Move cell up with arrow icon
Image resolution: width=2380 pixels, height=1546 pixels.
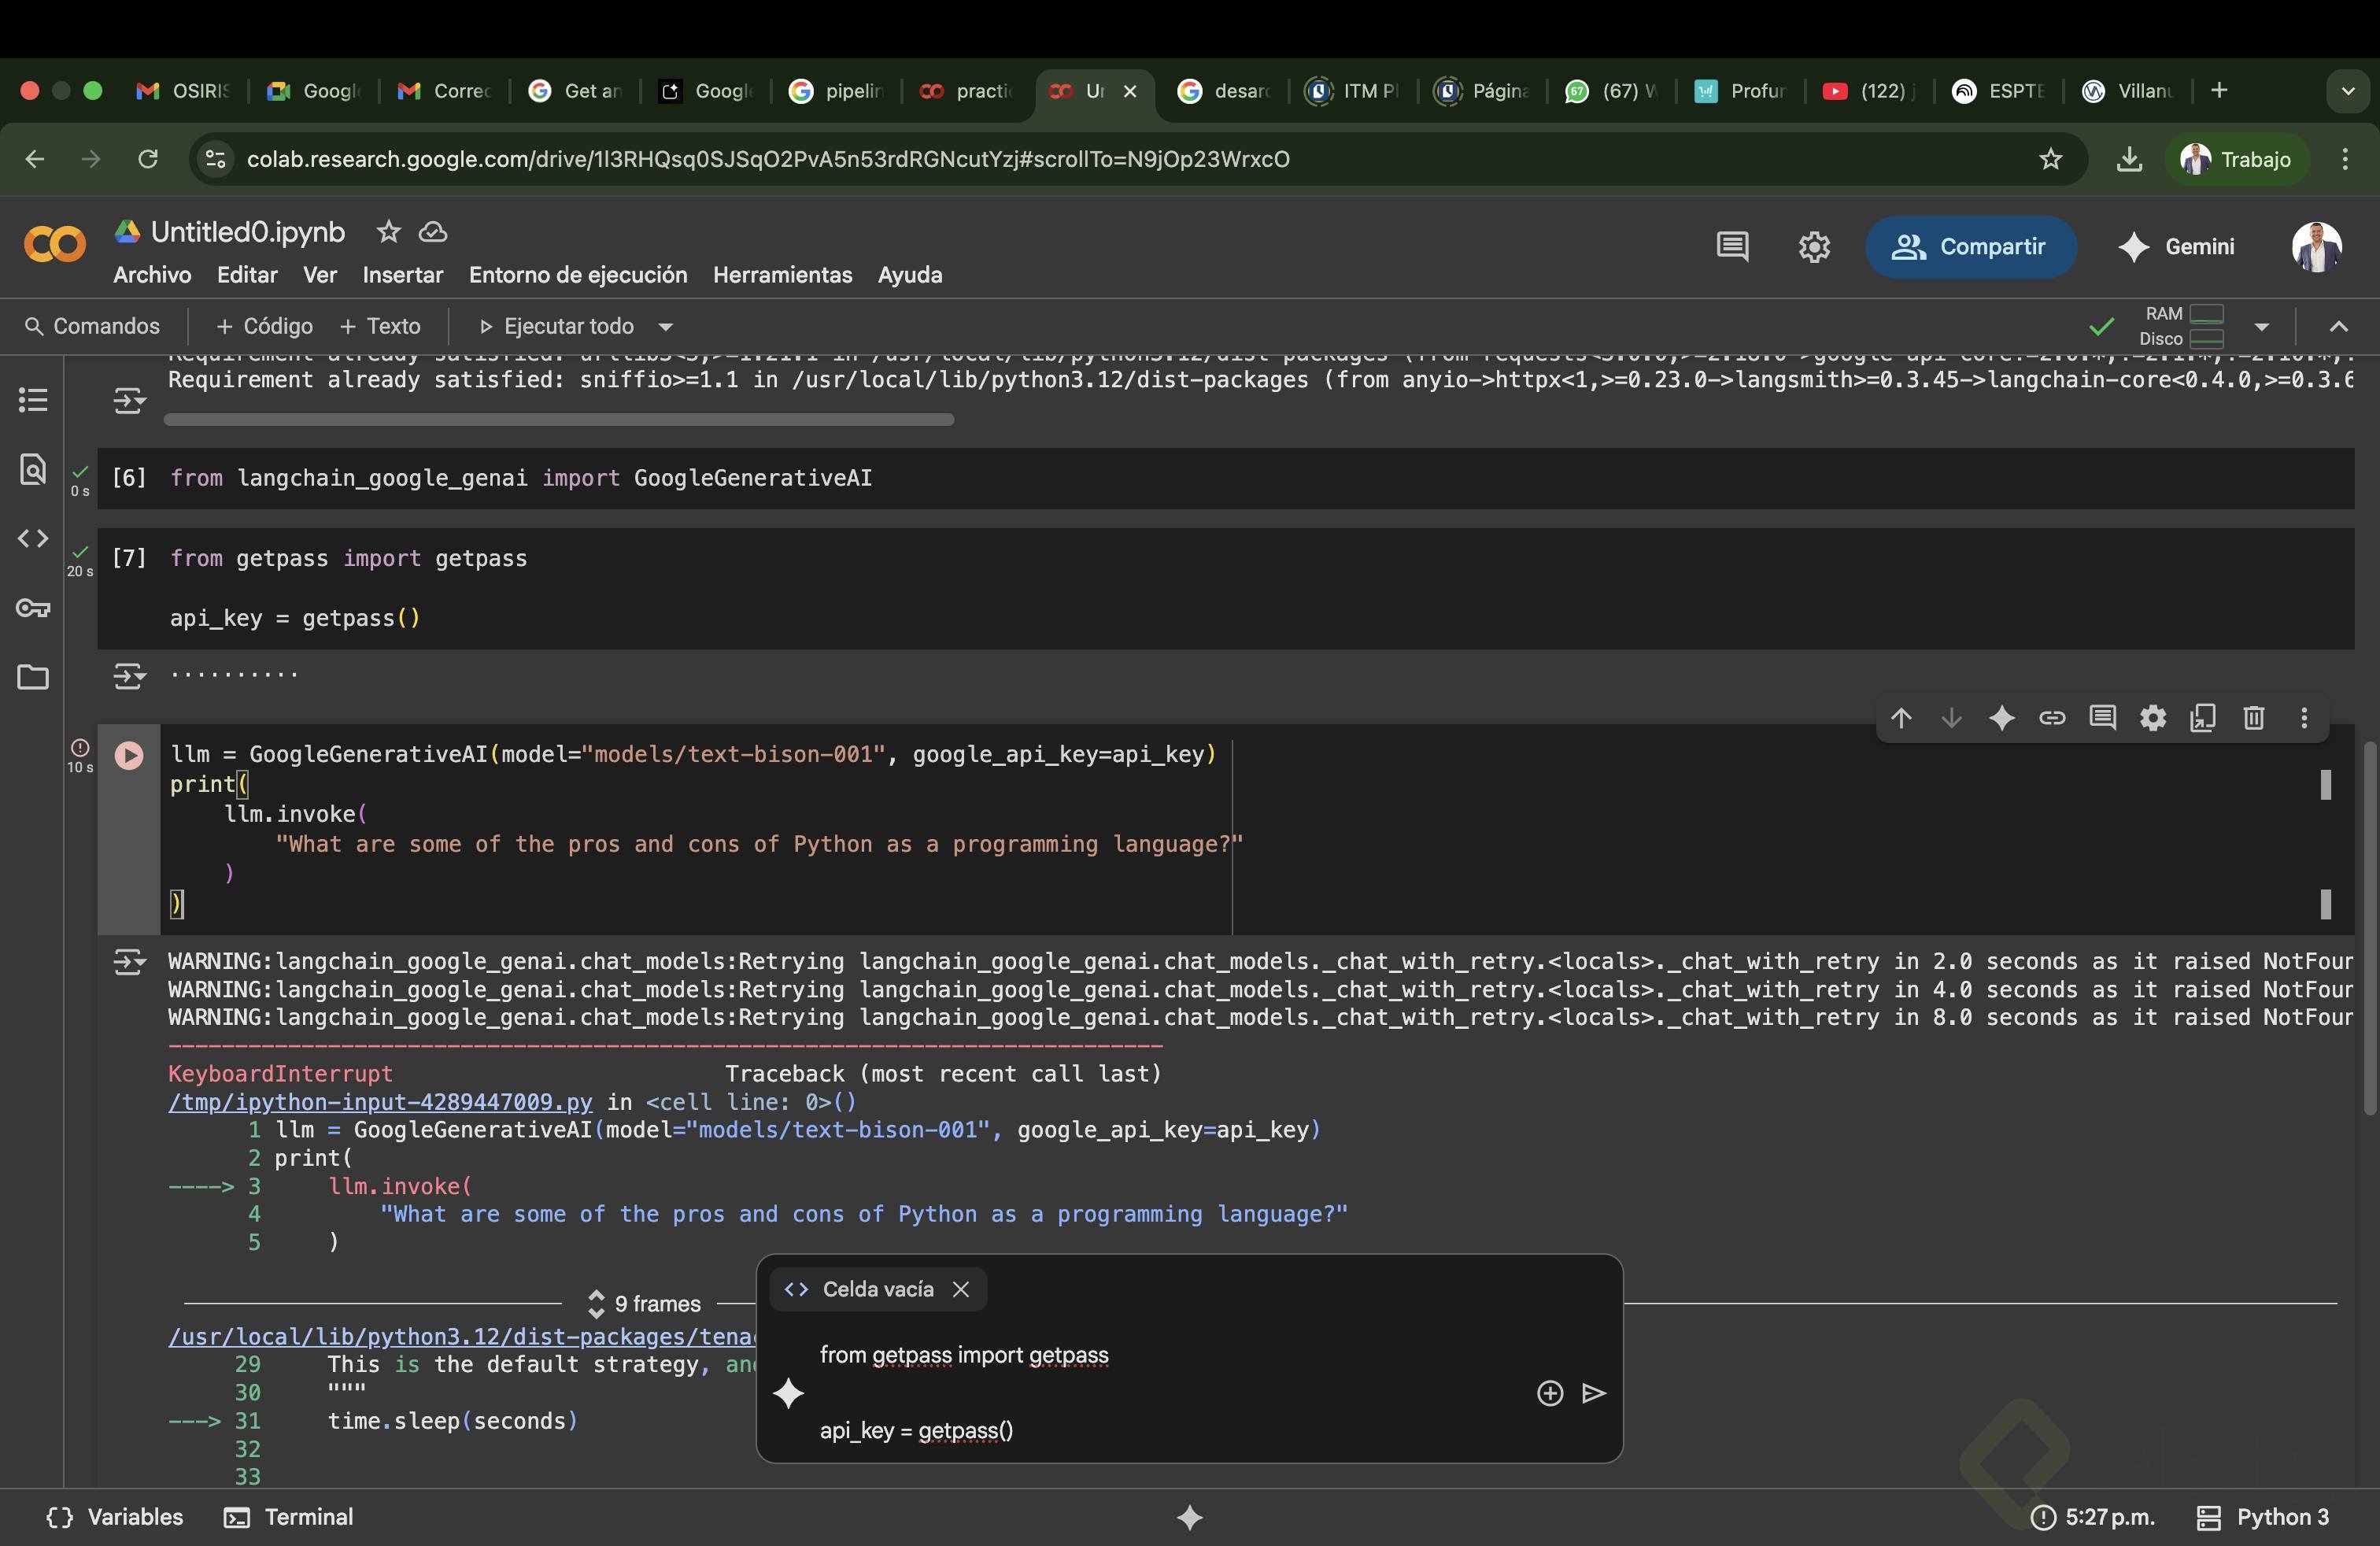[x=1901, y=718]
